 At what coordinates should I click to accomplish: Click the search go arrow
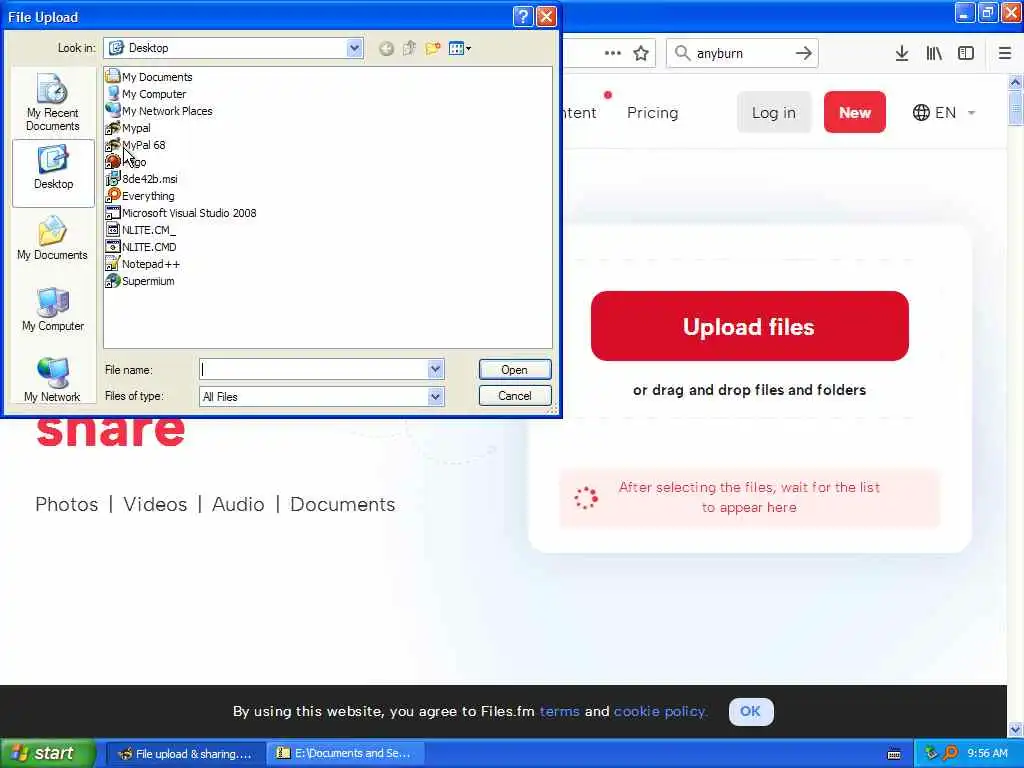tap(804, 54)
